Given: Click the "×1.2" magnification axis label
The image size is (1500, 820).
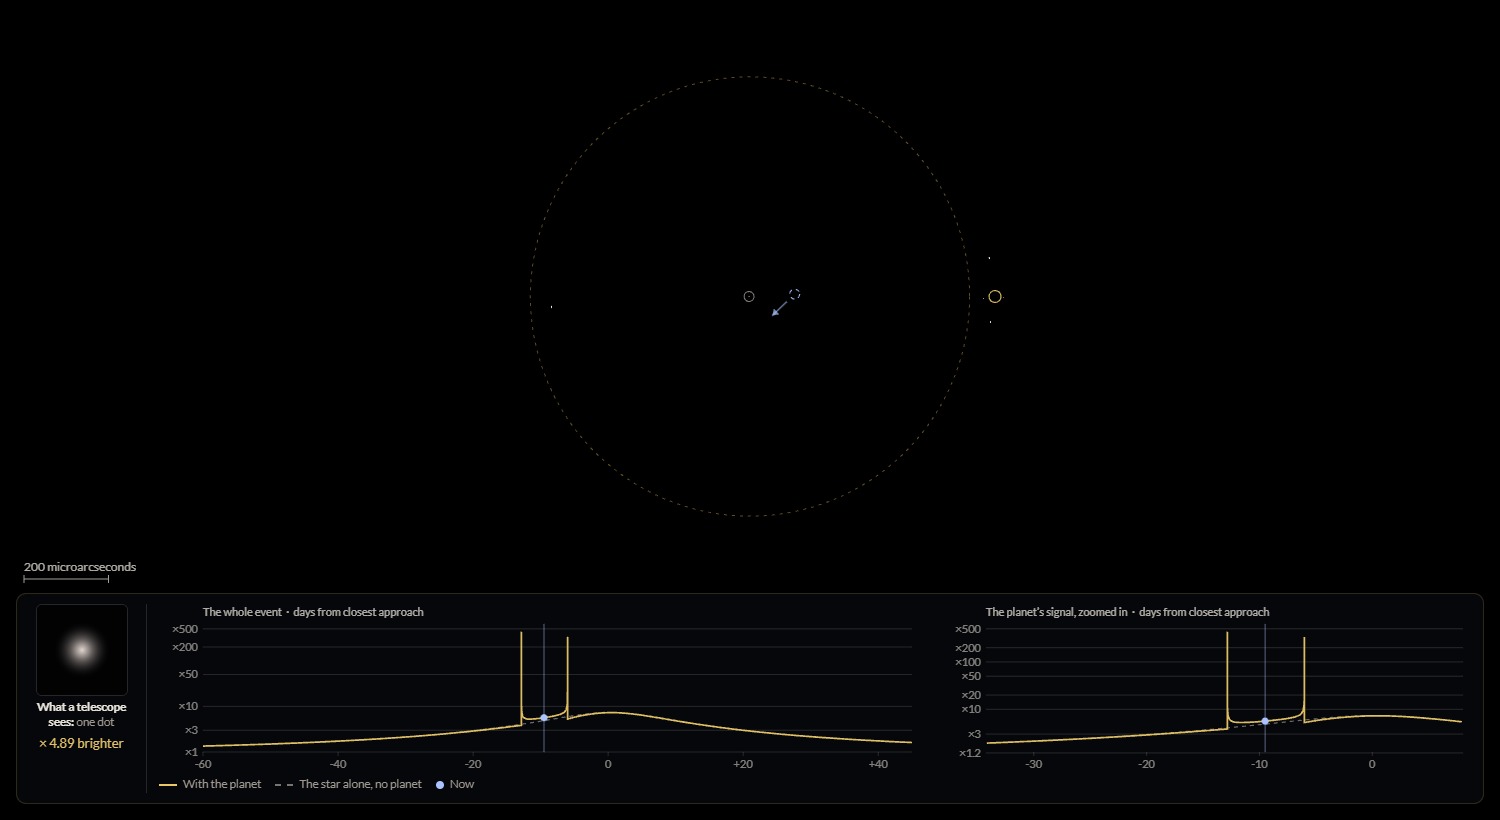Looking at the screenshot, I should pyautogui.click(x=970, y=753).
